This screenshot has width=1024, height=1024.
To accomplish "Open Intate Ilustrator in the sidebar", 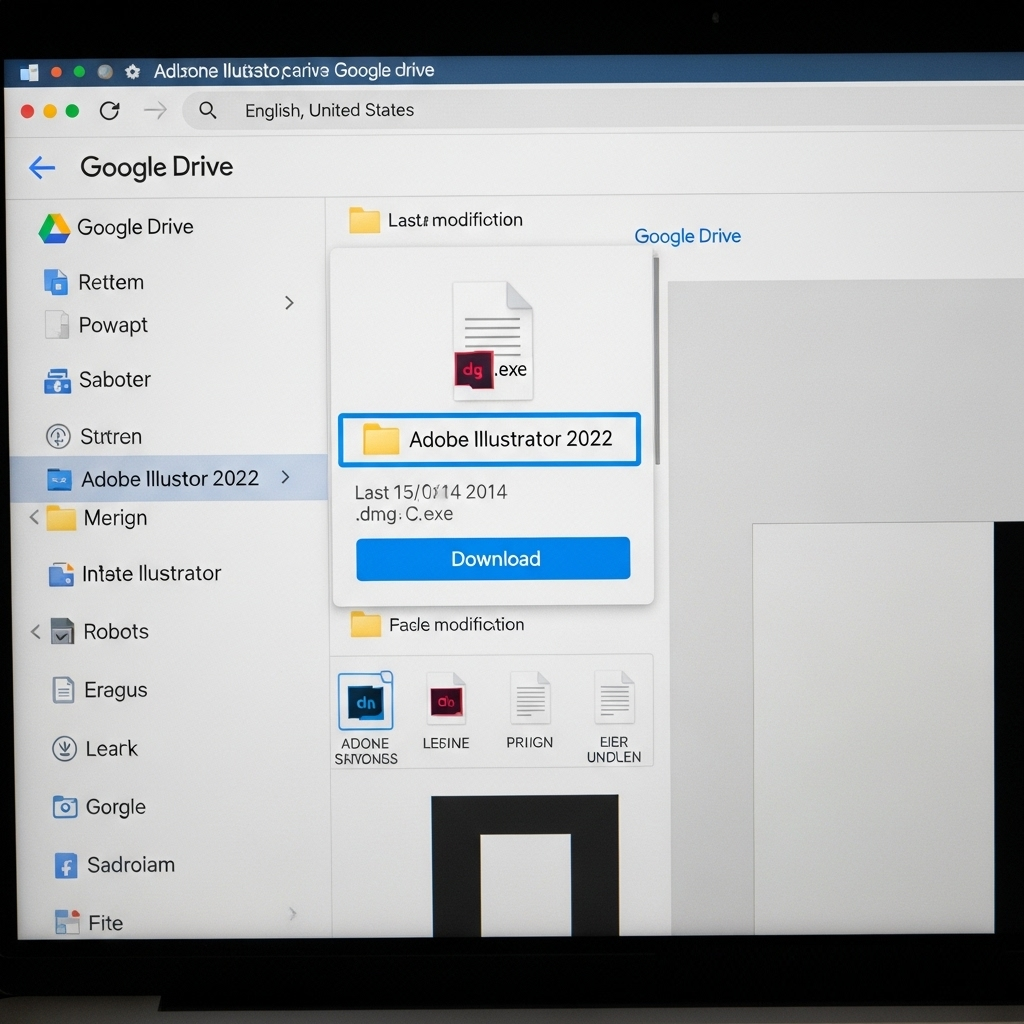I will point(135,574).
